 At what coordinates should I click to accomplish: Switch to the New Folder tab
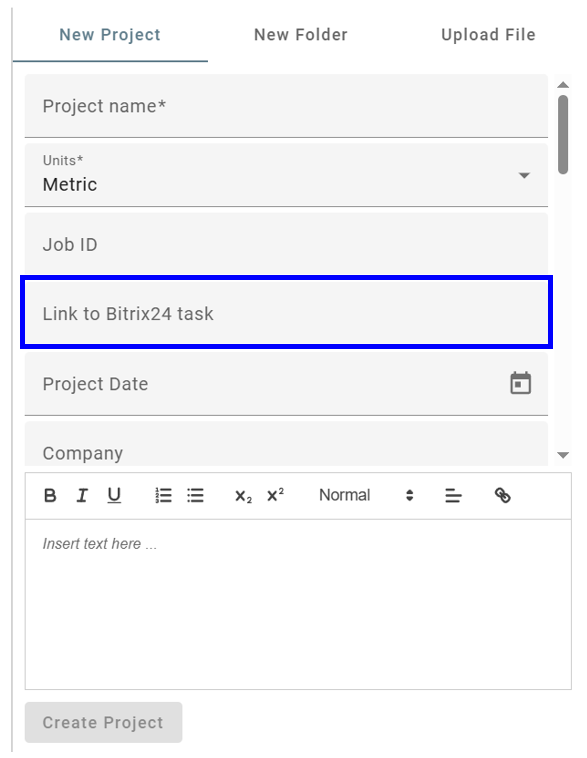[301, 35]
